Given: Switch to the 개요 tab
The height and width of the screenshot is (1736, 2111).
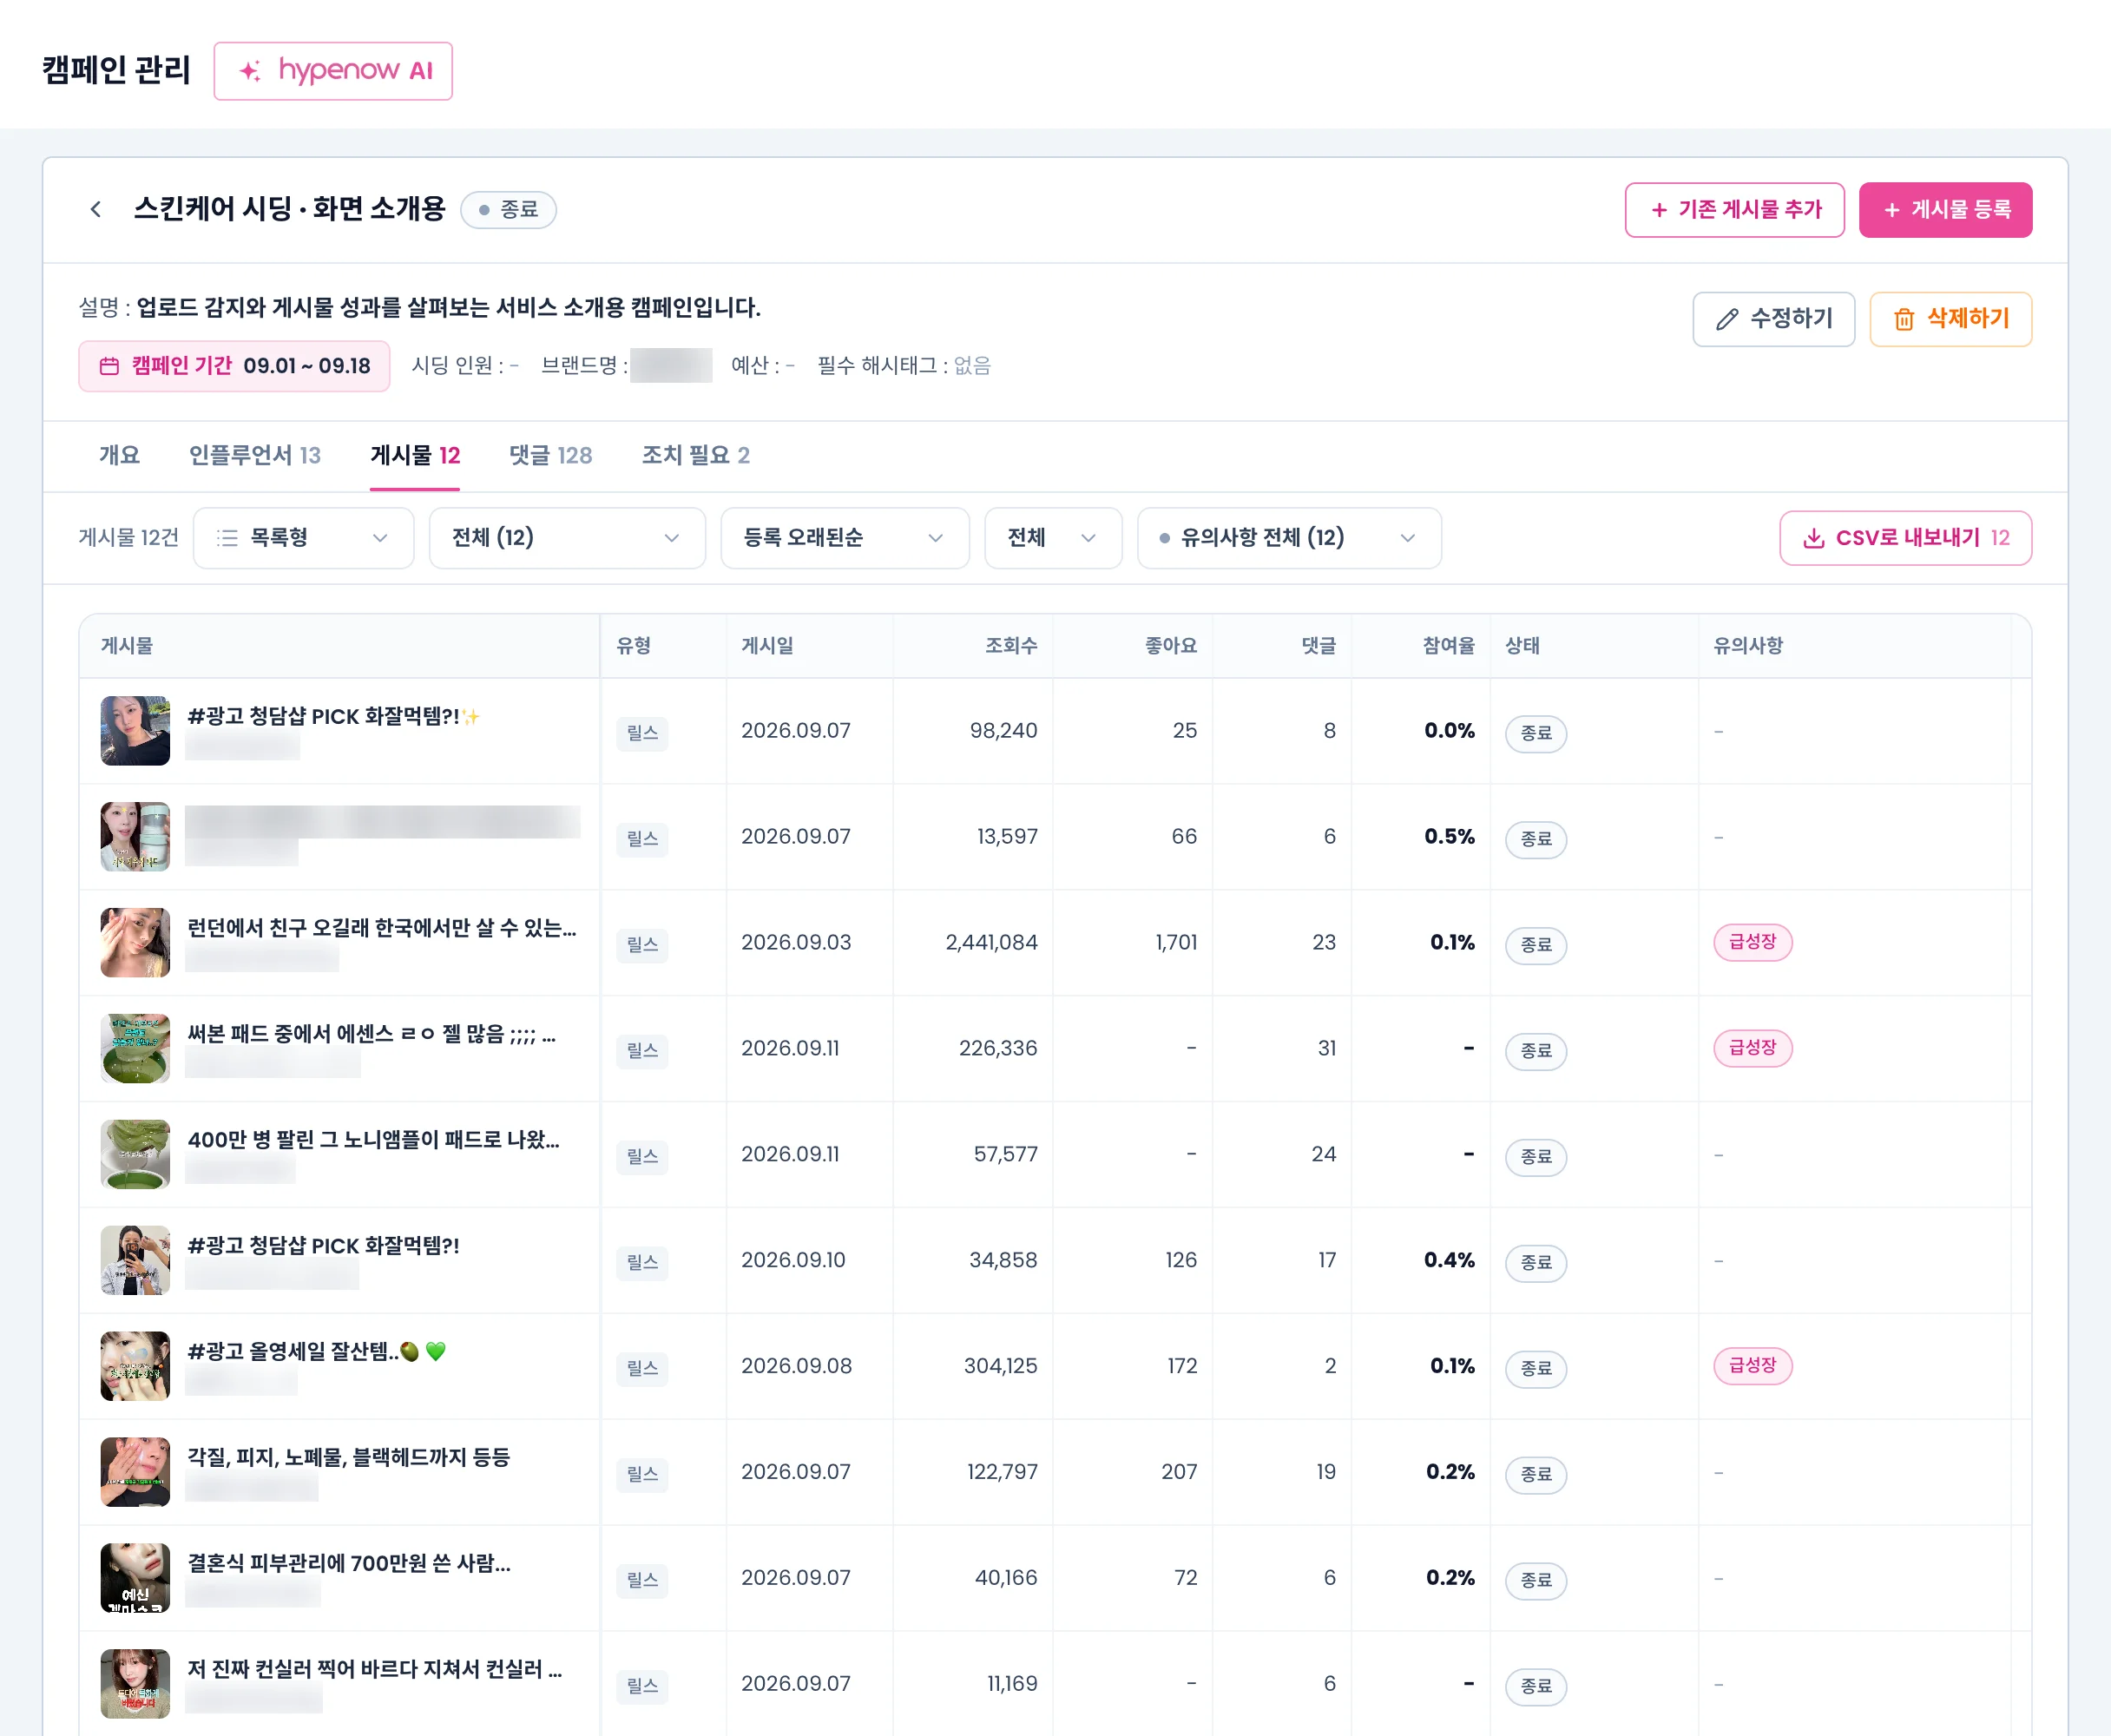Looking at the screenshot, I should coord(119,455).
